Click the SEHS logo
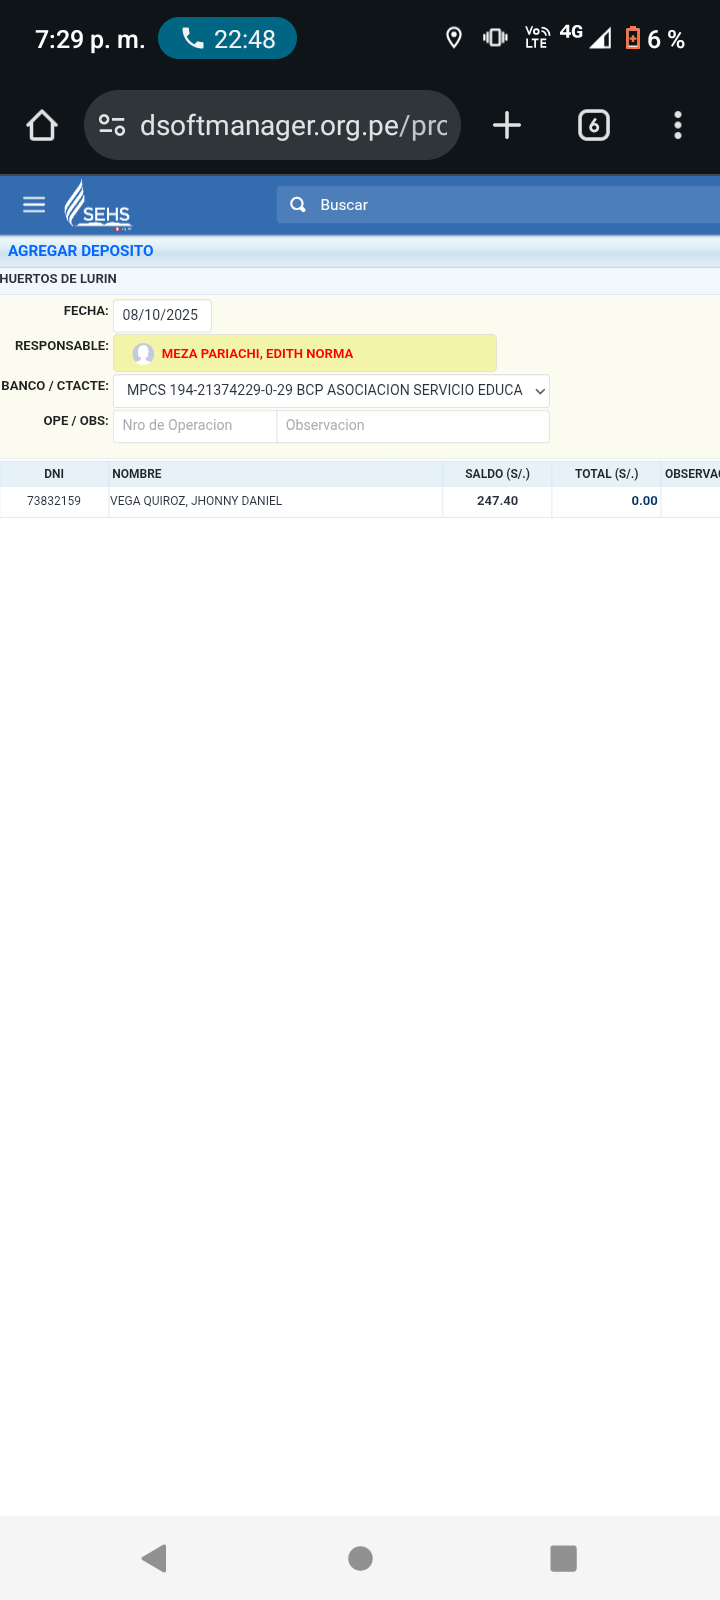720x1600 pixels. [x=98, y=206]
